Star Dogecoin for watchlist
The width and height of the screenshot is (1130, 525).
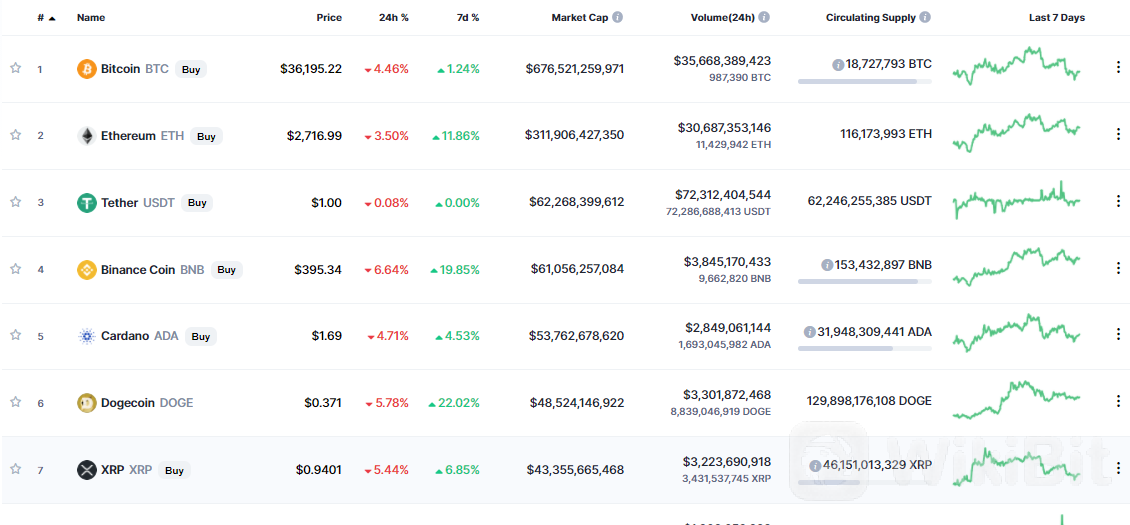[x=15, y=402]
